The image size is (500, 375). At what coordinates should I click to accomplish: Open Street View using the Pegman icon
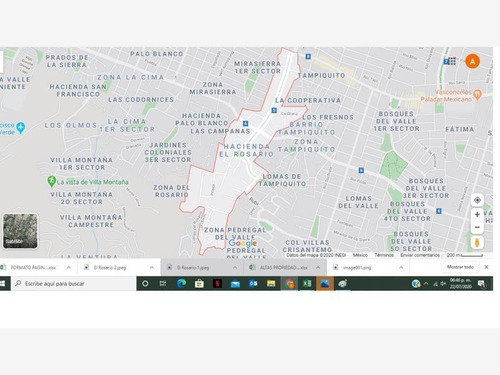point(477,243)
